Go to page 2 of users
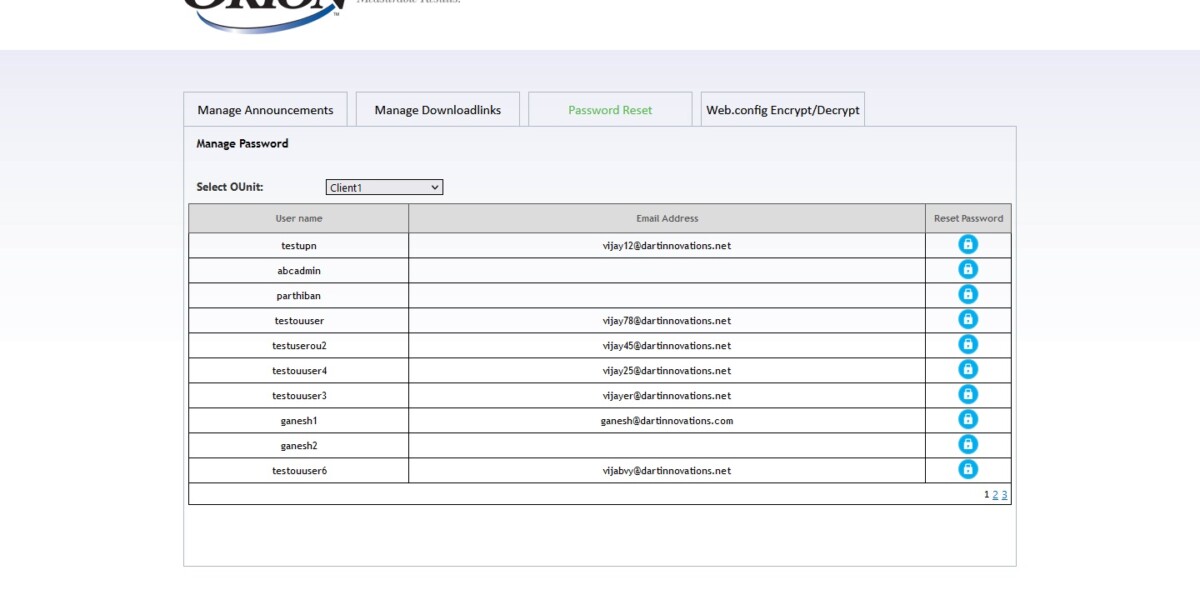The height and width of the screenshot is (600, 1200). tap(995, 494)
